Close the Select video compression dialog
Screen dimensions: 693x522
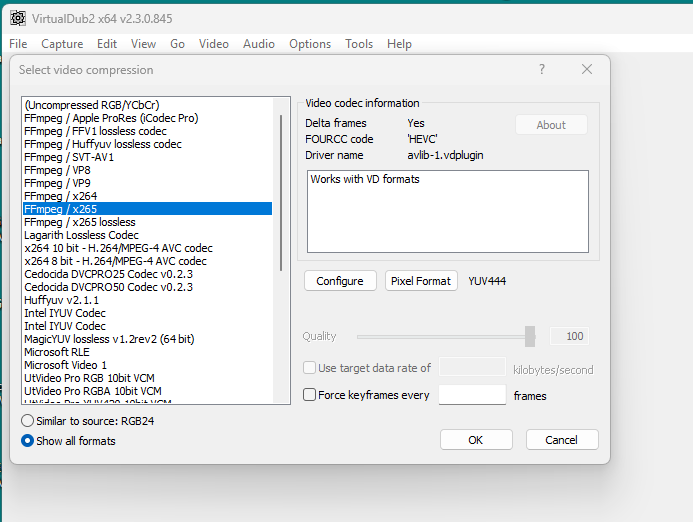pyautogui.click(x=586, y=69)
